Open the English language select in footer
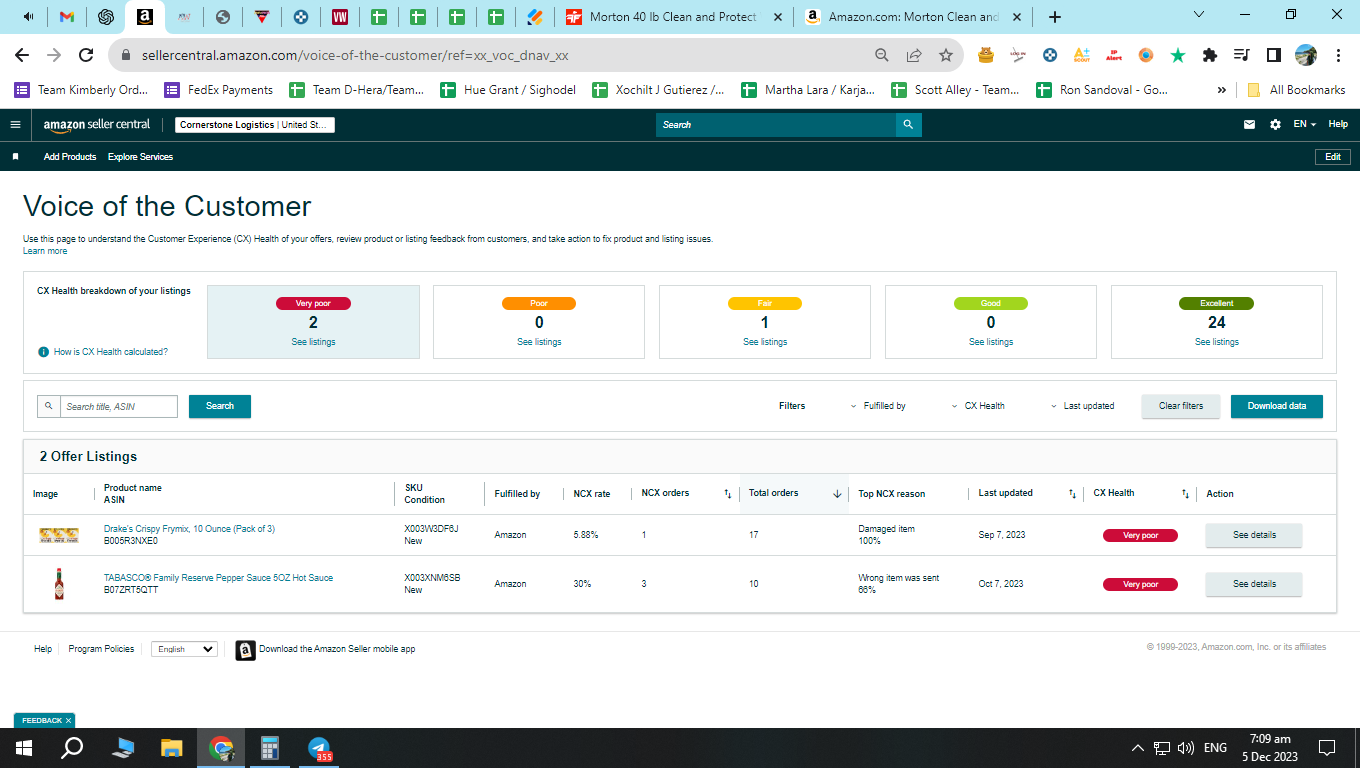Viewport: 1360px width, 768px height. point(184,649)
